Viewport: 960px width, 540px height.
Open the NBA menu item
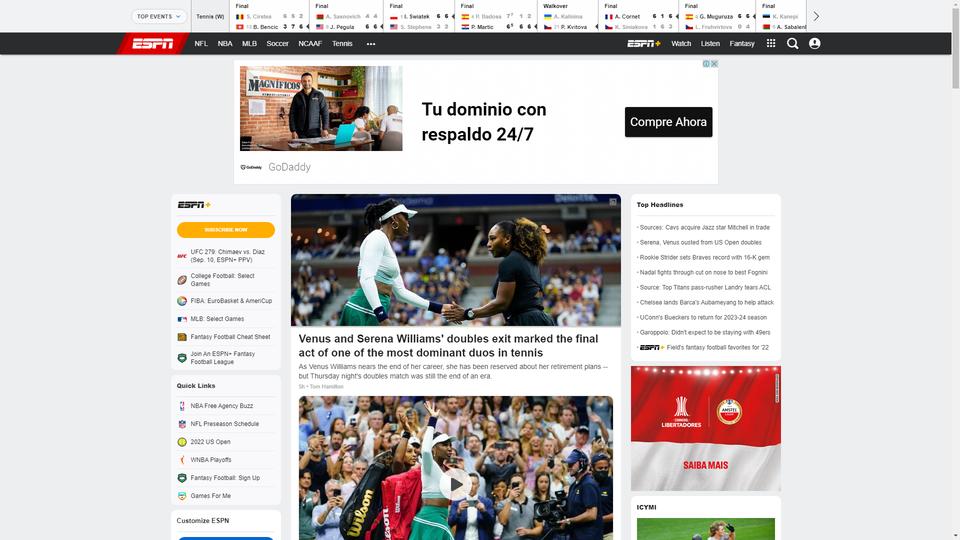point(225,43)
